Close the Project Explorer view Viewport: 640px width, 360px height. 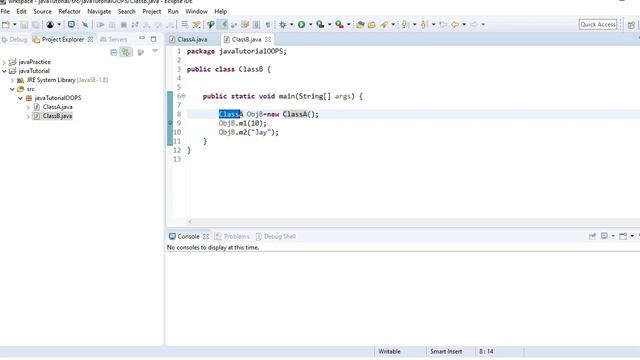[91, 40]
